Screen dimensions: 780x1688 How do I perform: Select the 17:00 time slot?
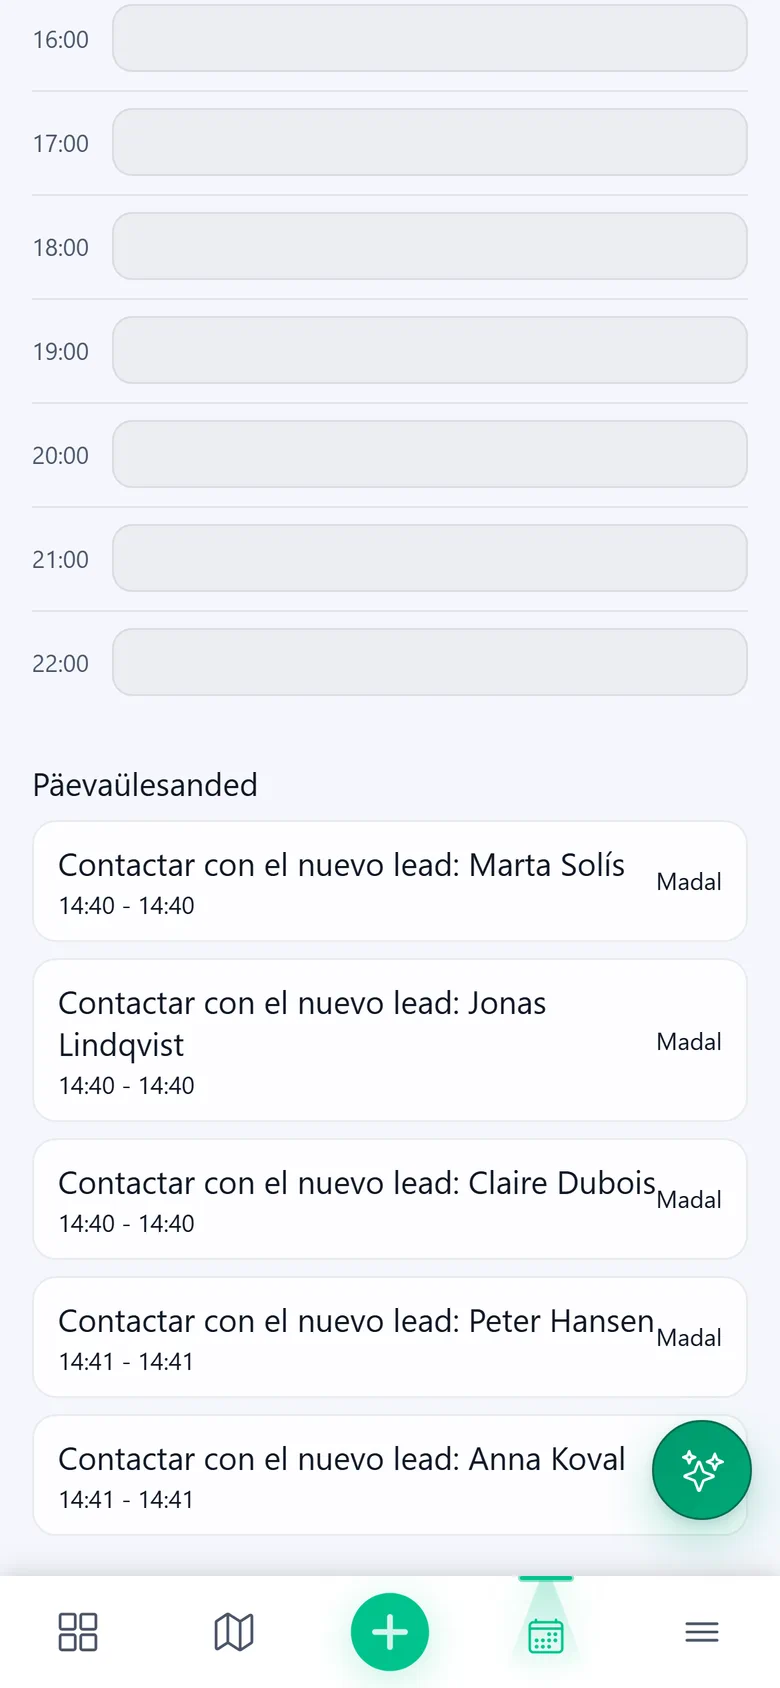click(x=430, y=142)
